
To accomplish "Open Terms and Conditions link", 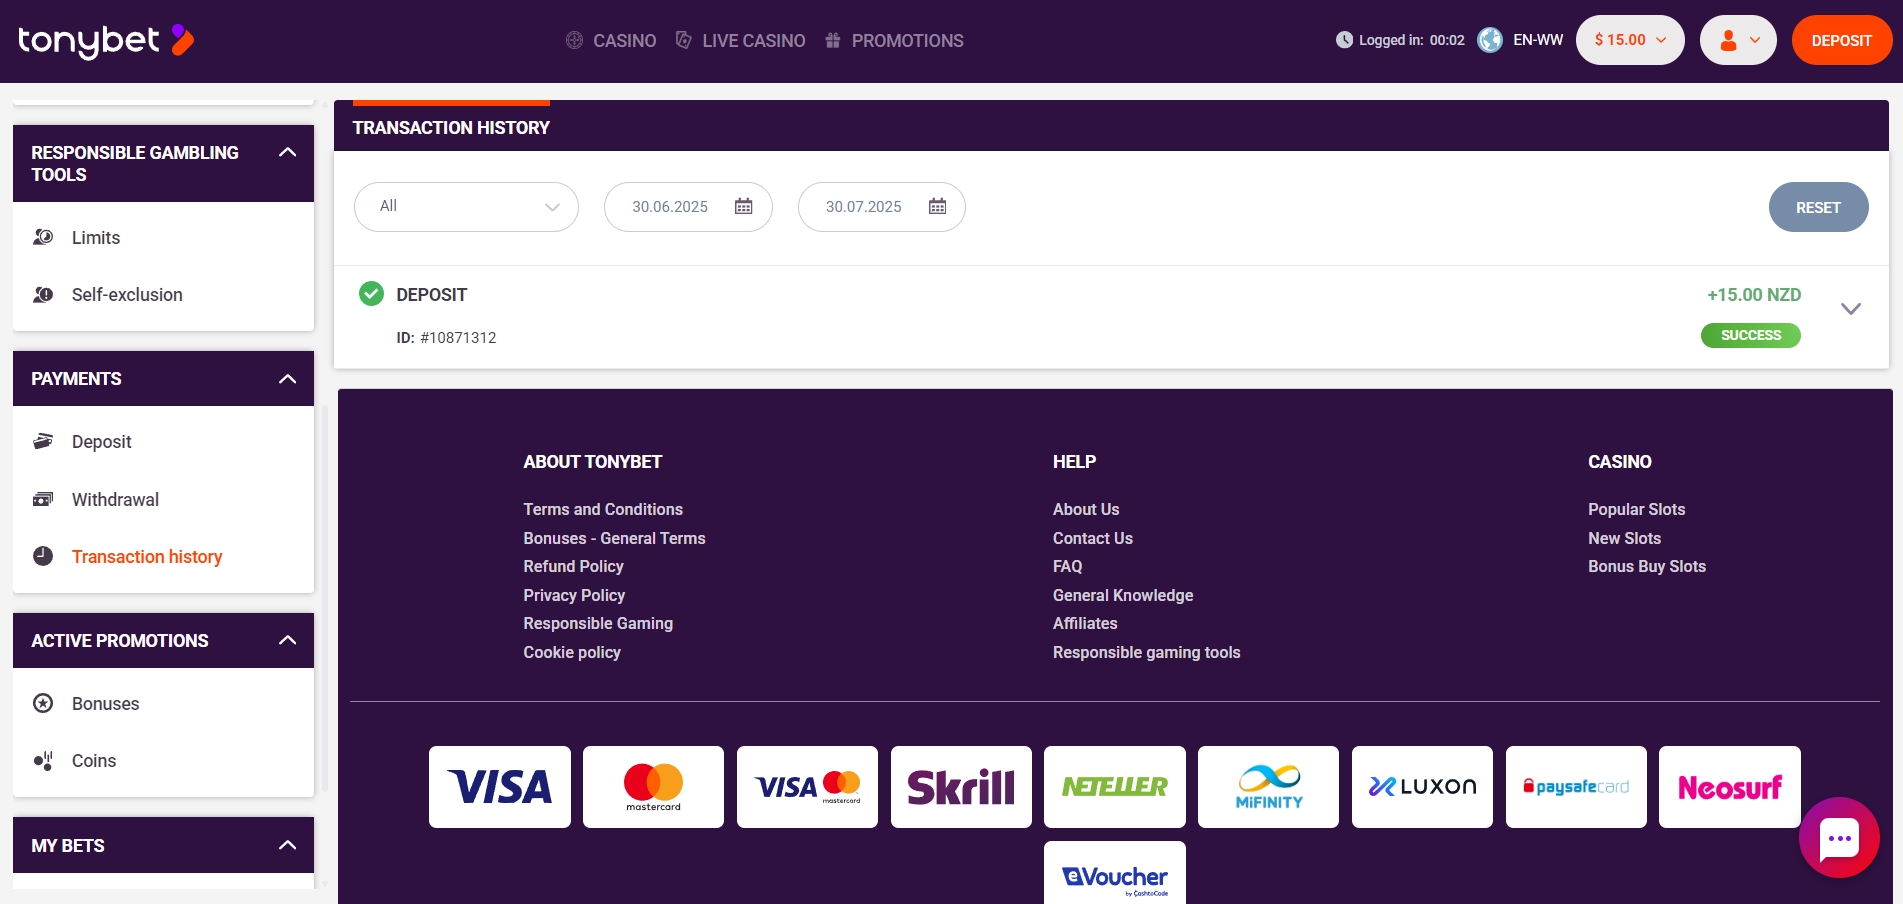I will (x=603, y=509).
